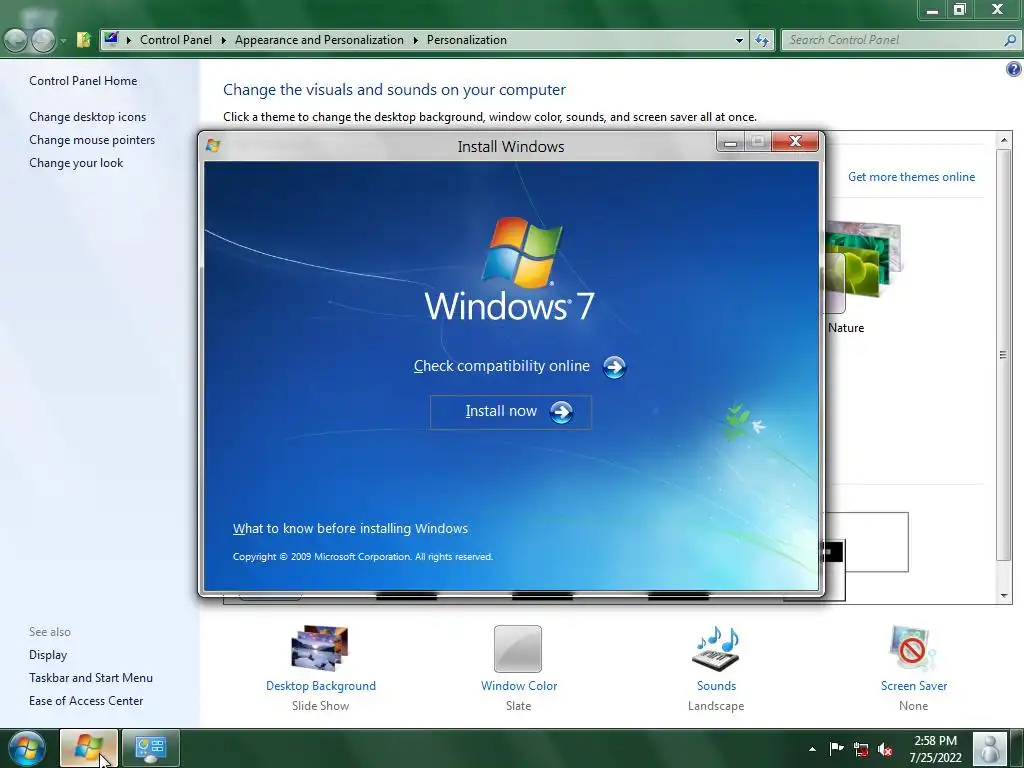Click the Control Panel icon in address bar

[x=111, y=39]
